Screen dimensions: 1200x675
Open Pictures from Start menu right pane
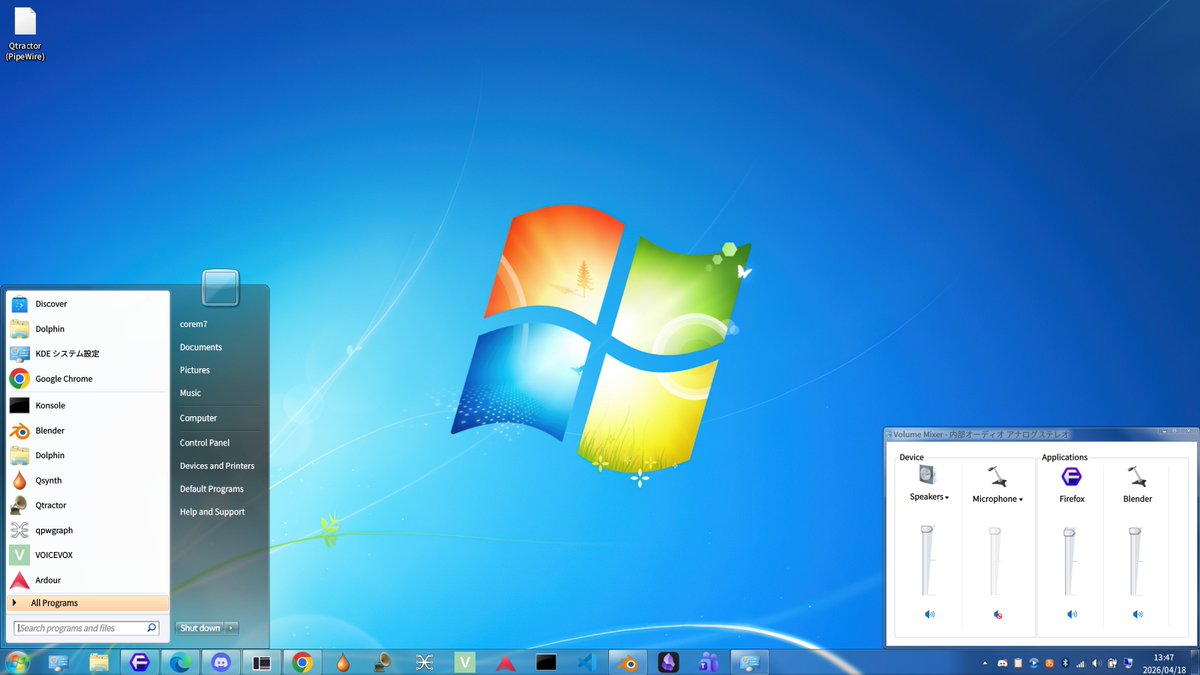click(x=195, y=370)
